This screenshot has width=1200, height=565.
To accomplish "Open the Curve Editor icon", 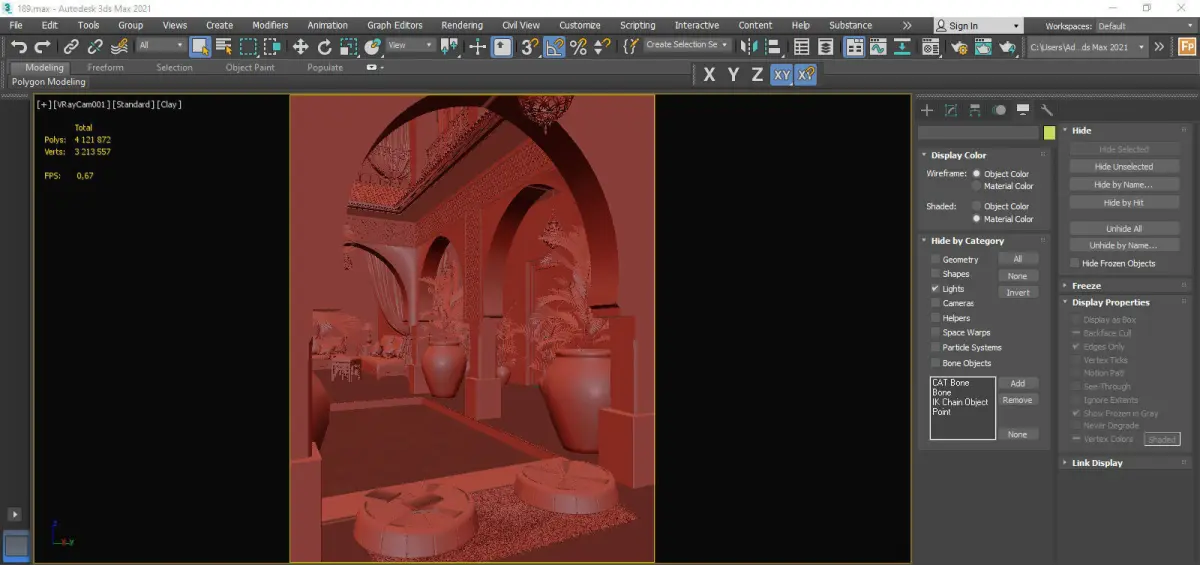I will (878, 46).
